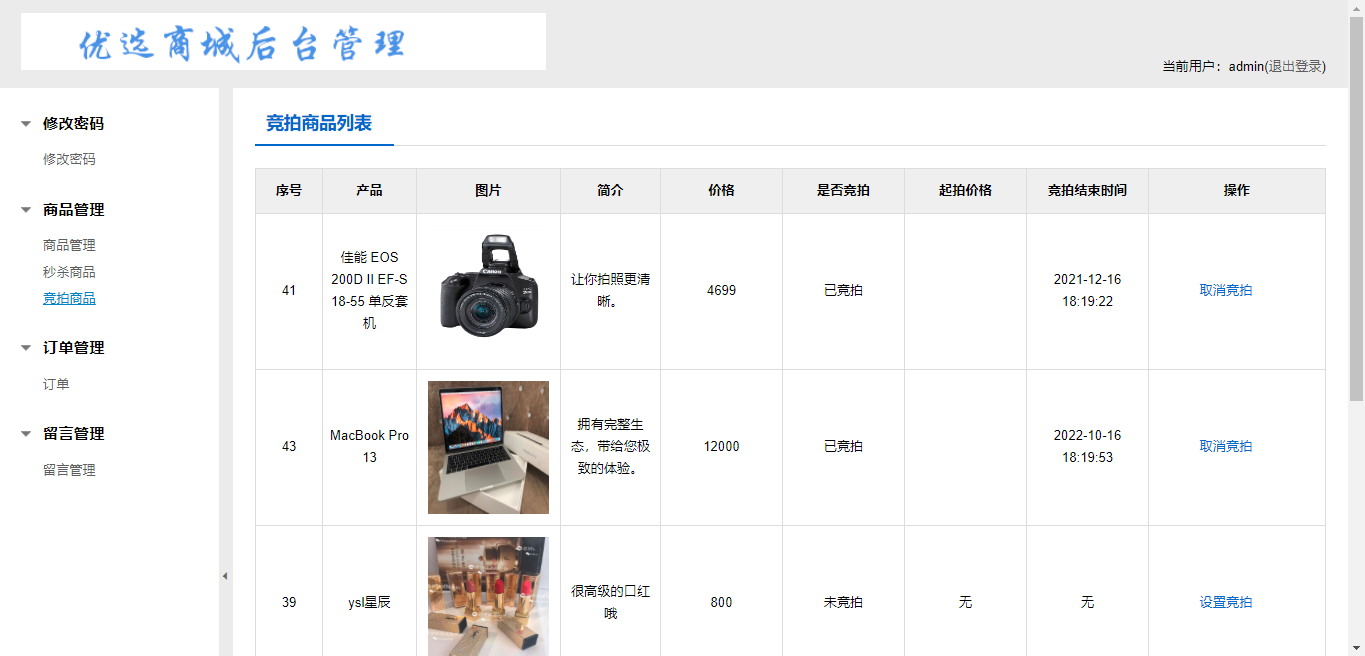Click the 修改密码 section heading
Screen dimensions: 1365x656
pyautogui.click(x=73, y=124)
